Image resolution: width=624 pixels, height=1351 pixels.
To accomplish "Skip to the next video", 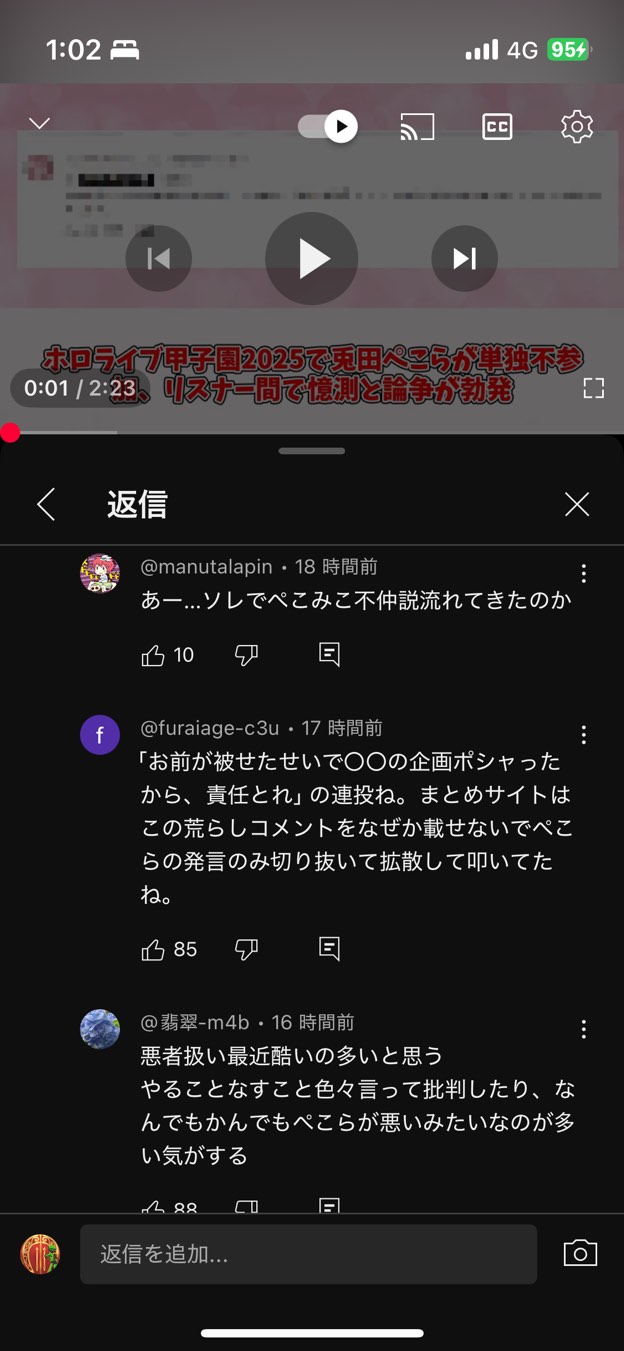I will pos(464,259).
